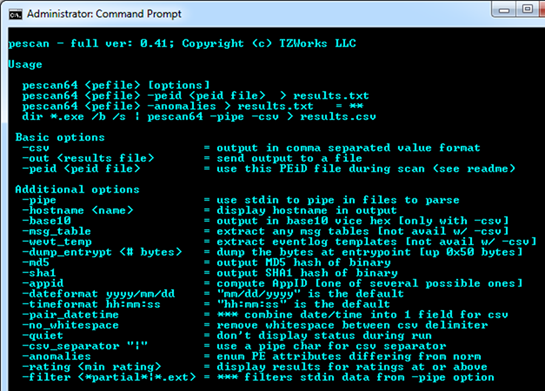Click the -anomalies option in Additional options
Screen dimensions: 545x391
(56, 357)
